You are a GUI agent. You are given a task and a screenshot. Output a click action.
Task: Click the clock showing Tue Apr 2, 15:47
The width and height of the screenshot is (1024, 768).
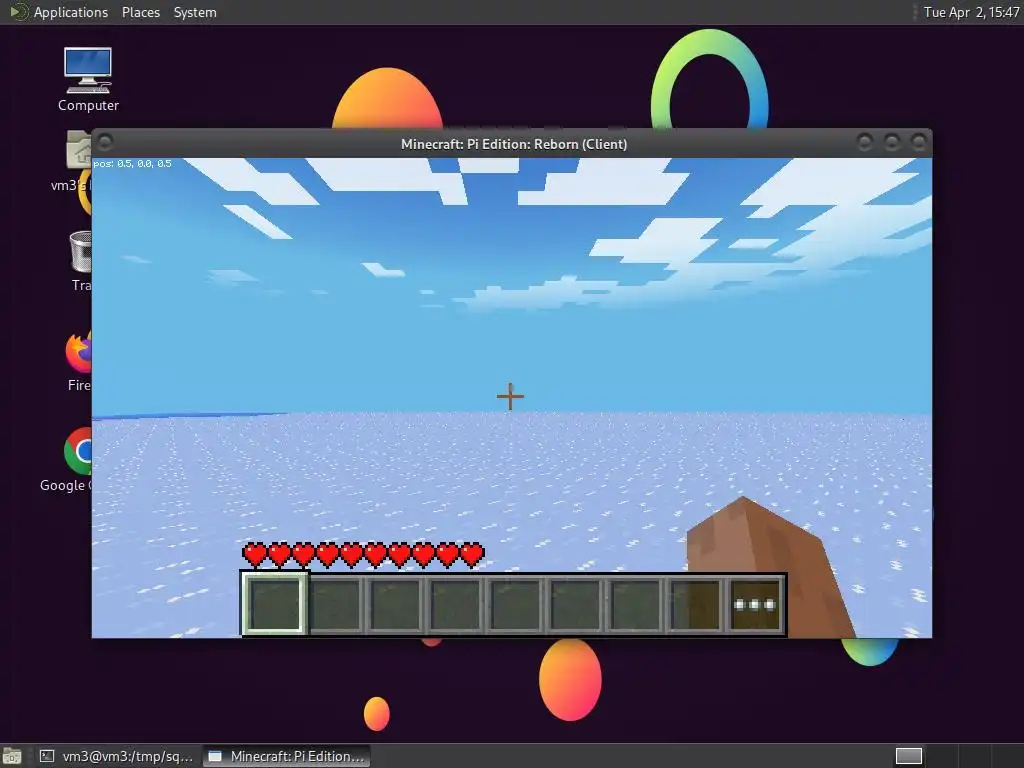tap(971, 12)
